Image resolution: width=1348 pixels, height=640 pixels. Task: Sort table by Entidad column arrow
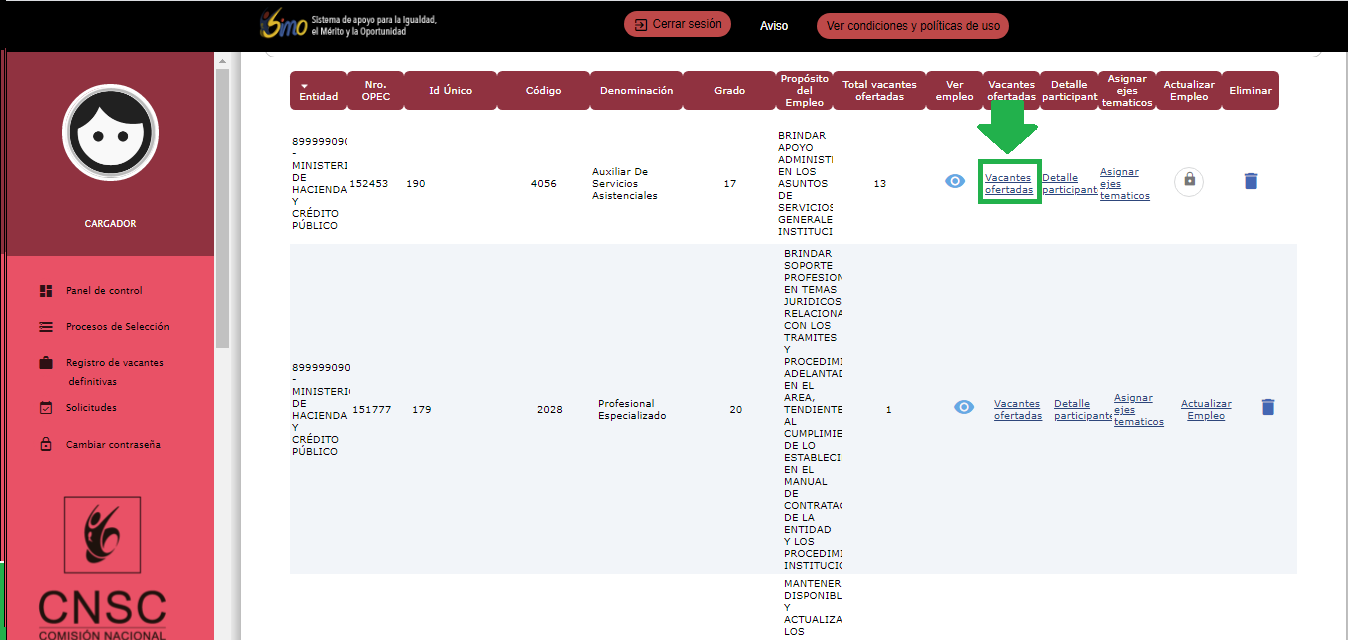[305, 85]
